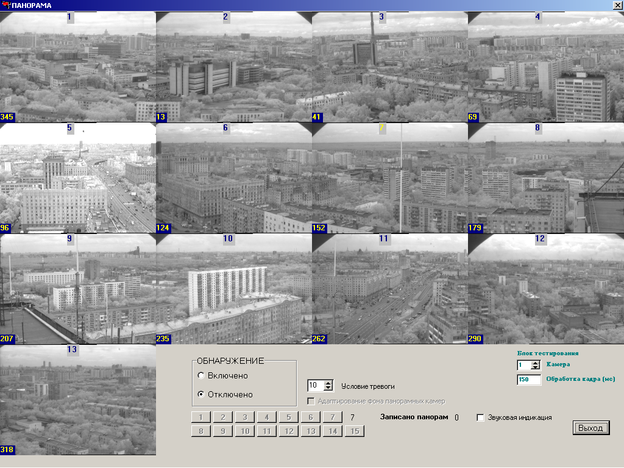The width and height of the screenshot is (624, 468).
Task: Open panorama frame 6 thumbnail
Action: tap(234, 178)
